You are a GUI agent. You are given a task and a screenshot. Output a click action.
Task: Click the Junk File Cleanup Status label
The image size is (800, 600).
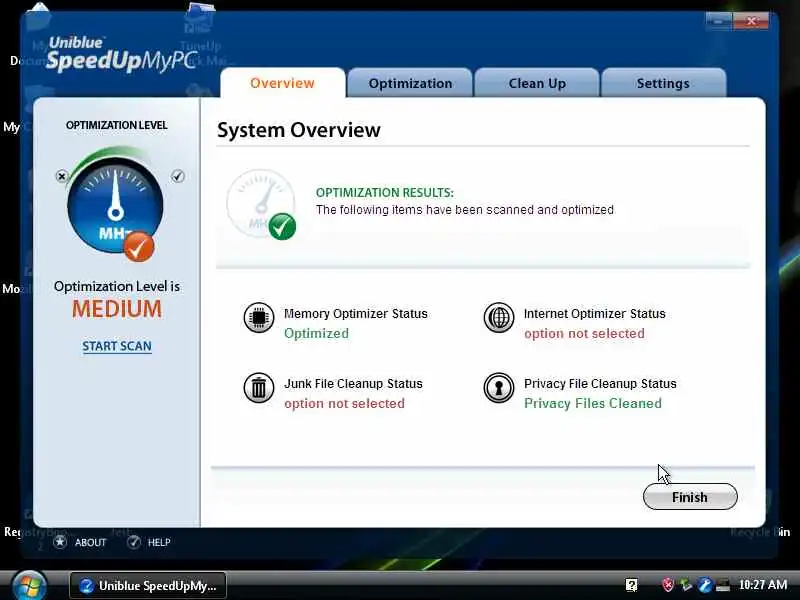coord(353,384)
